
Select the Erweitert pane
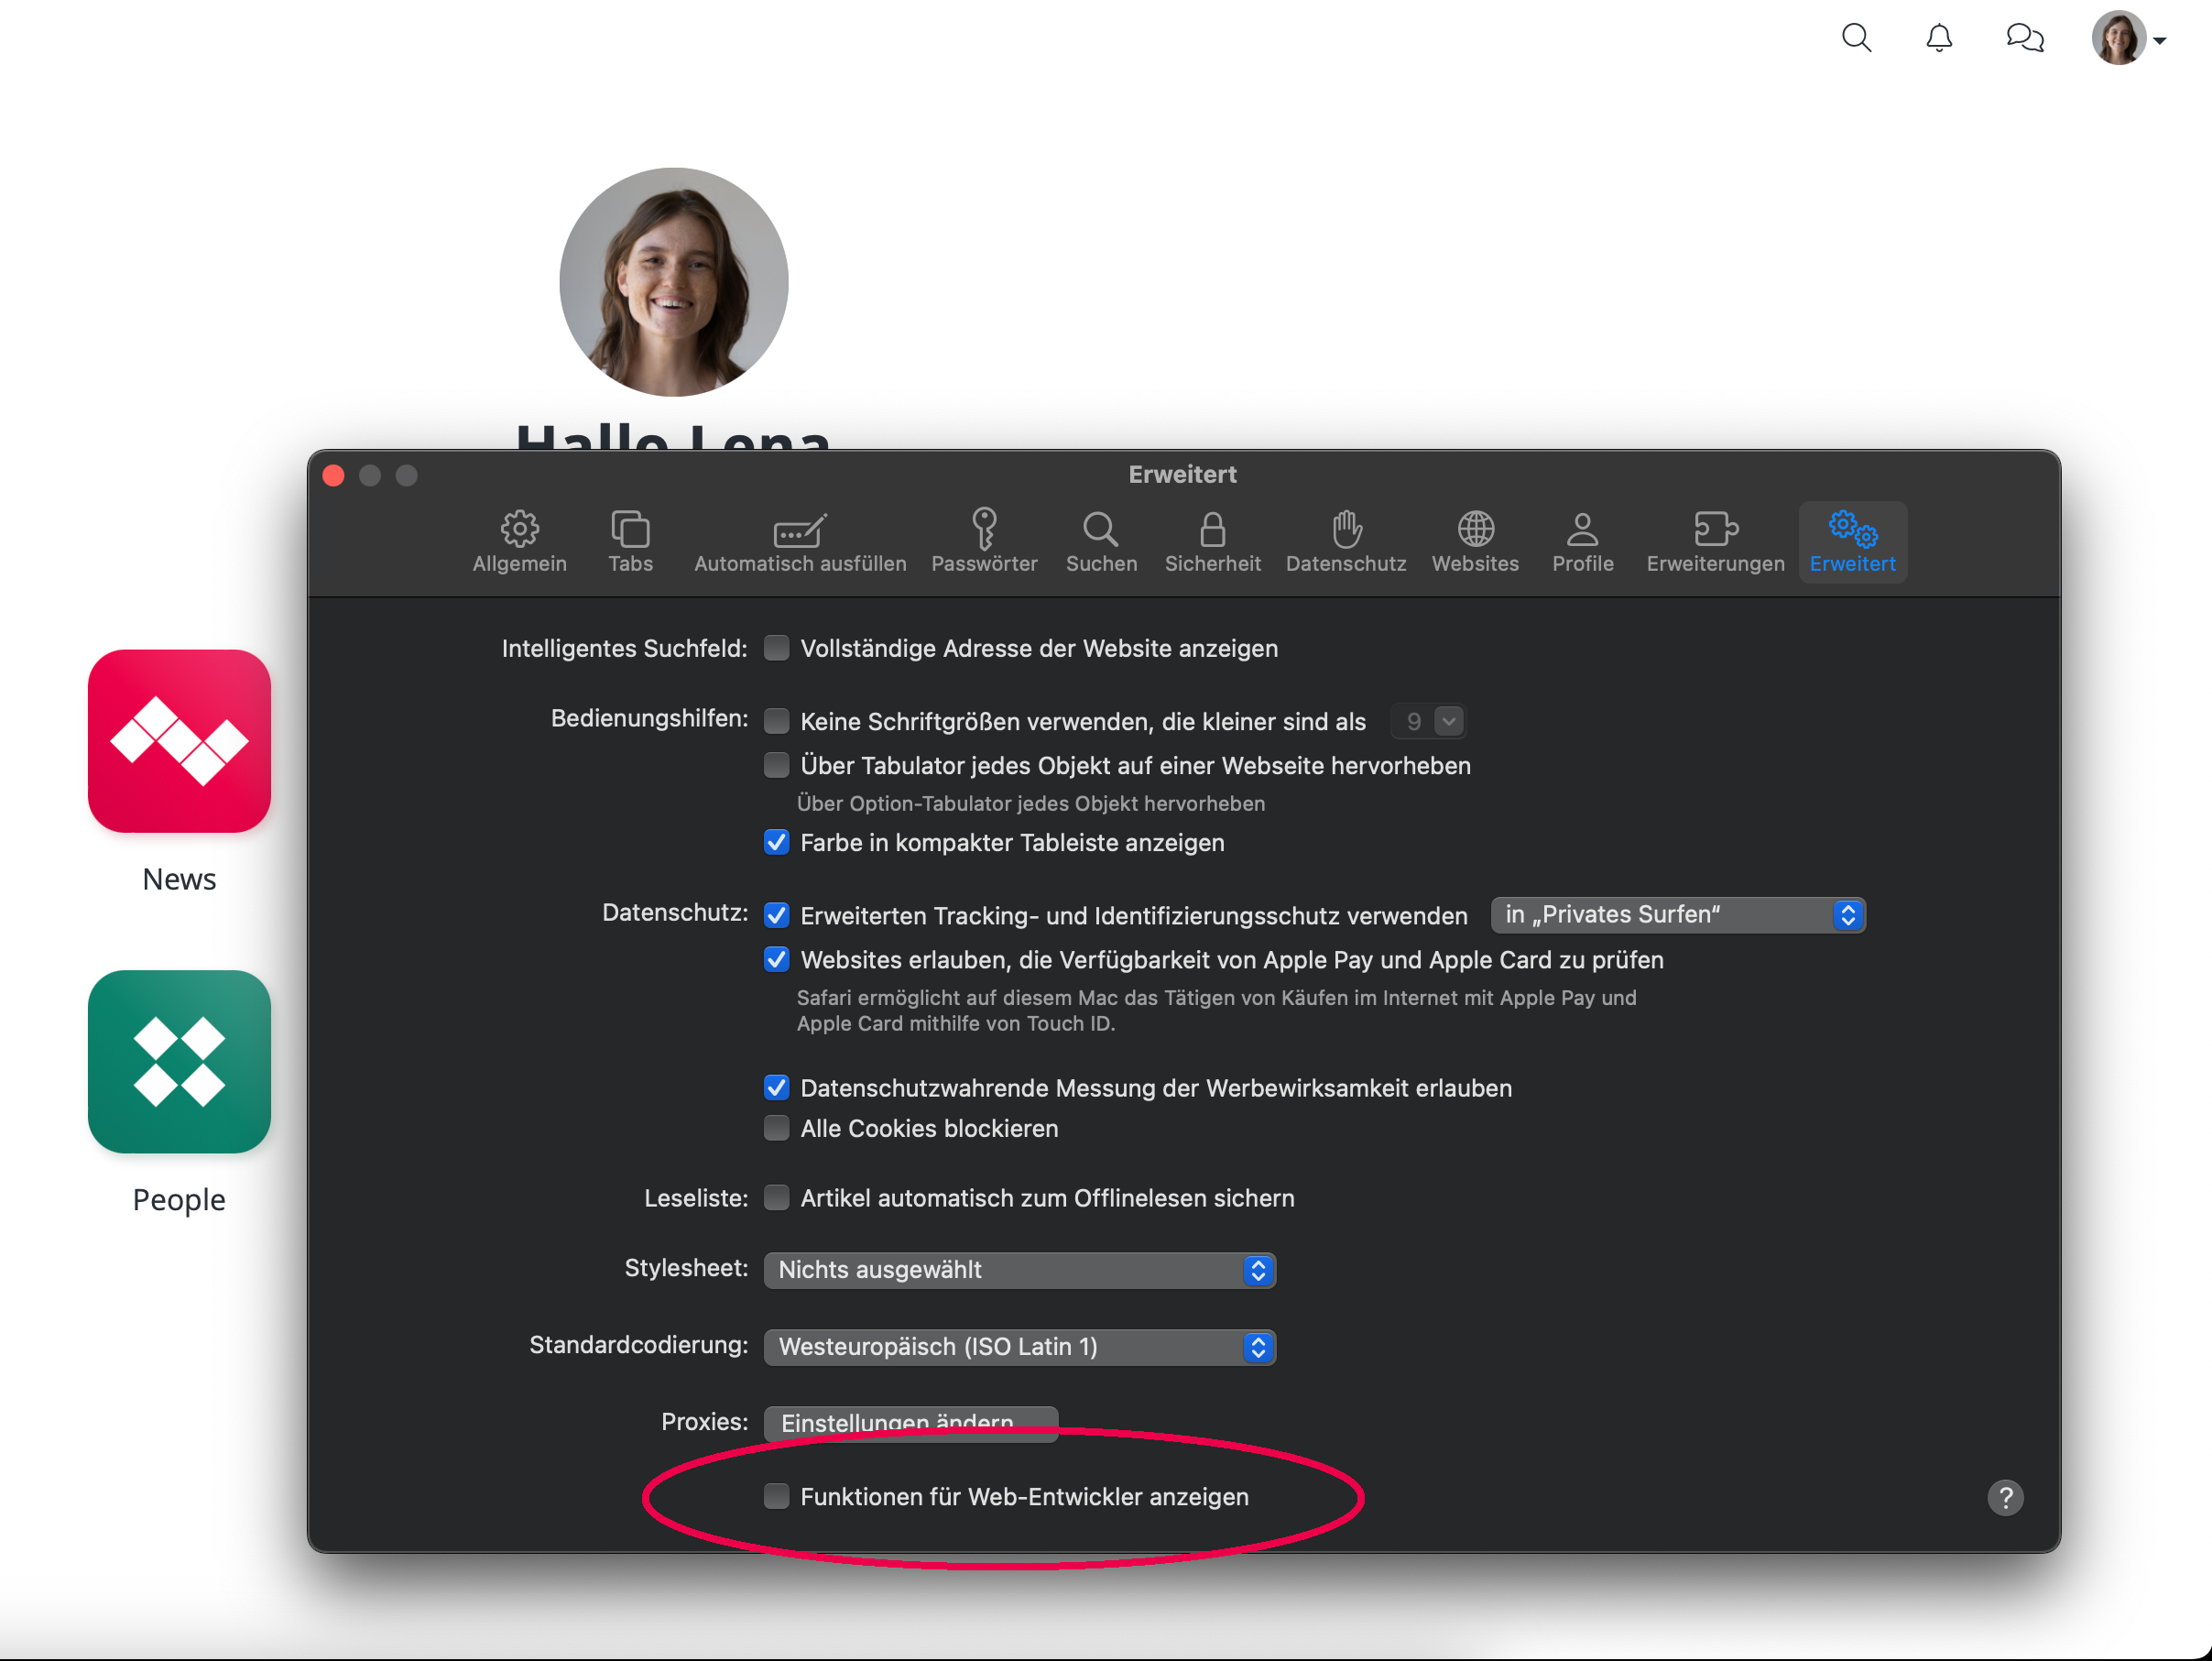point(1852,542)
